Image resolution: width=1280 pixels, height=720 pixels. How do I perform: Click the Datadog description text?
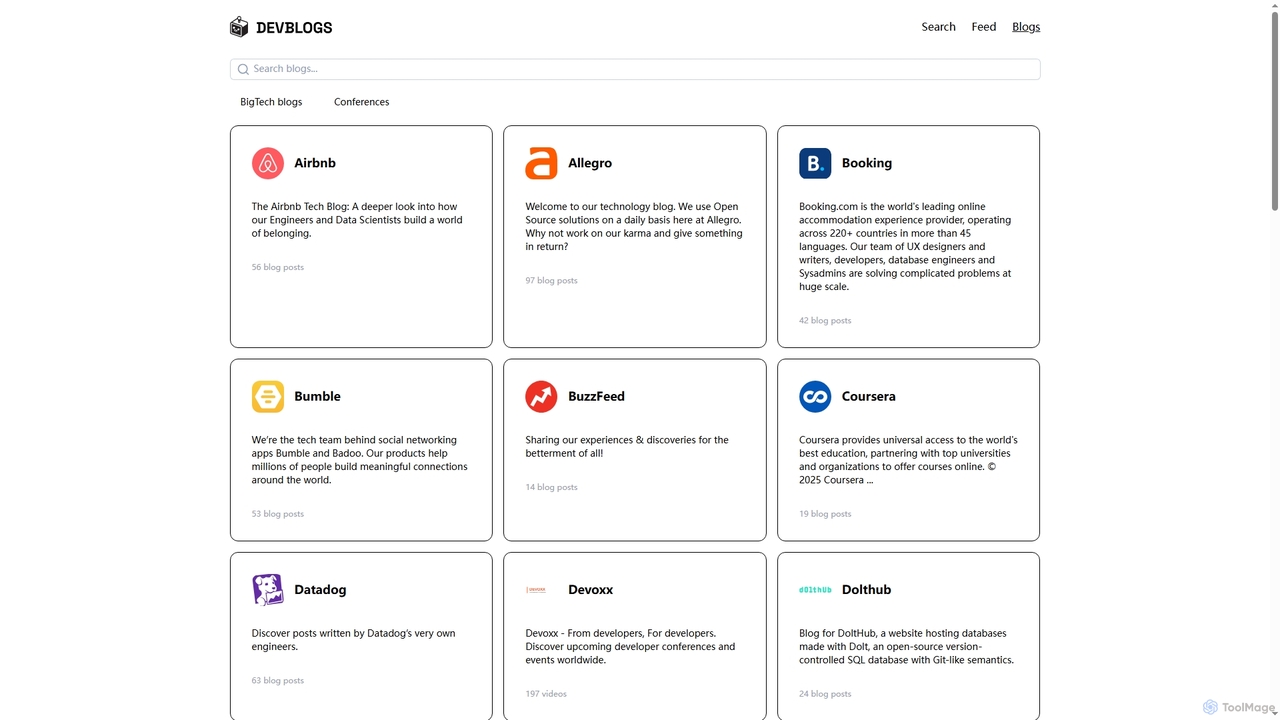click(x=354, y=640)
